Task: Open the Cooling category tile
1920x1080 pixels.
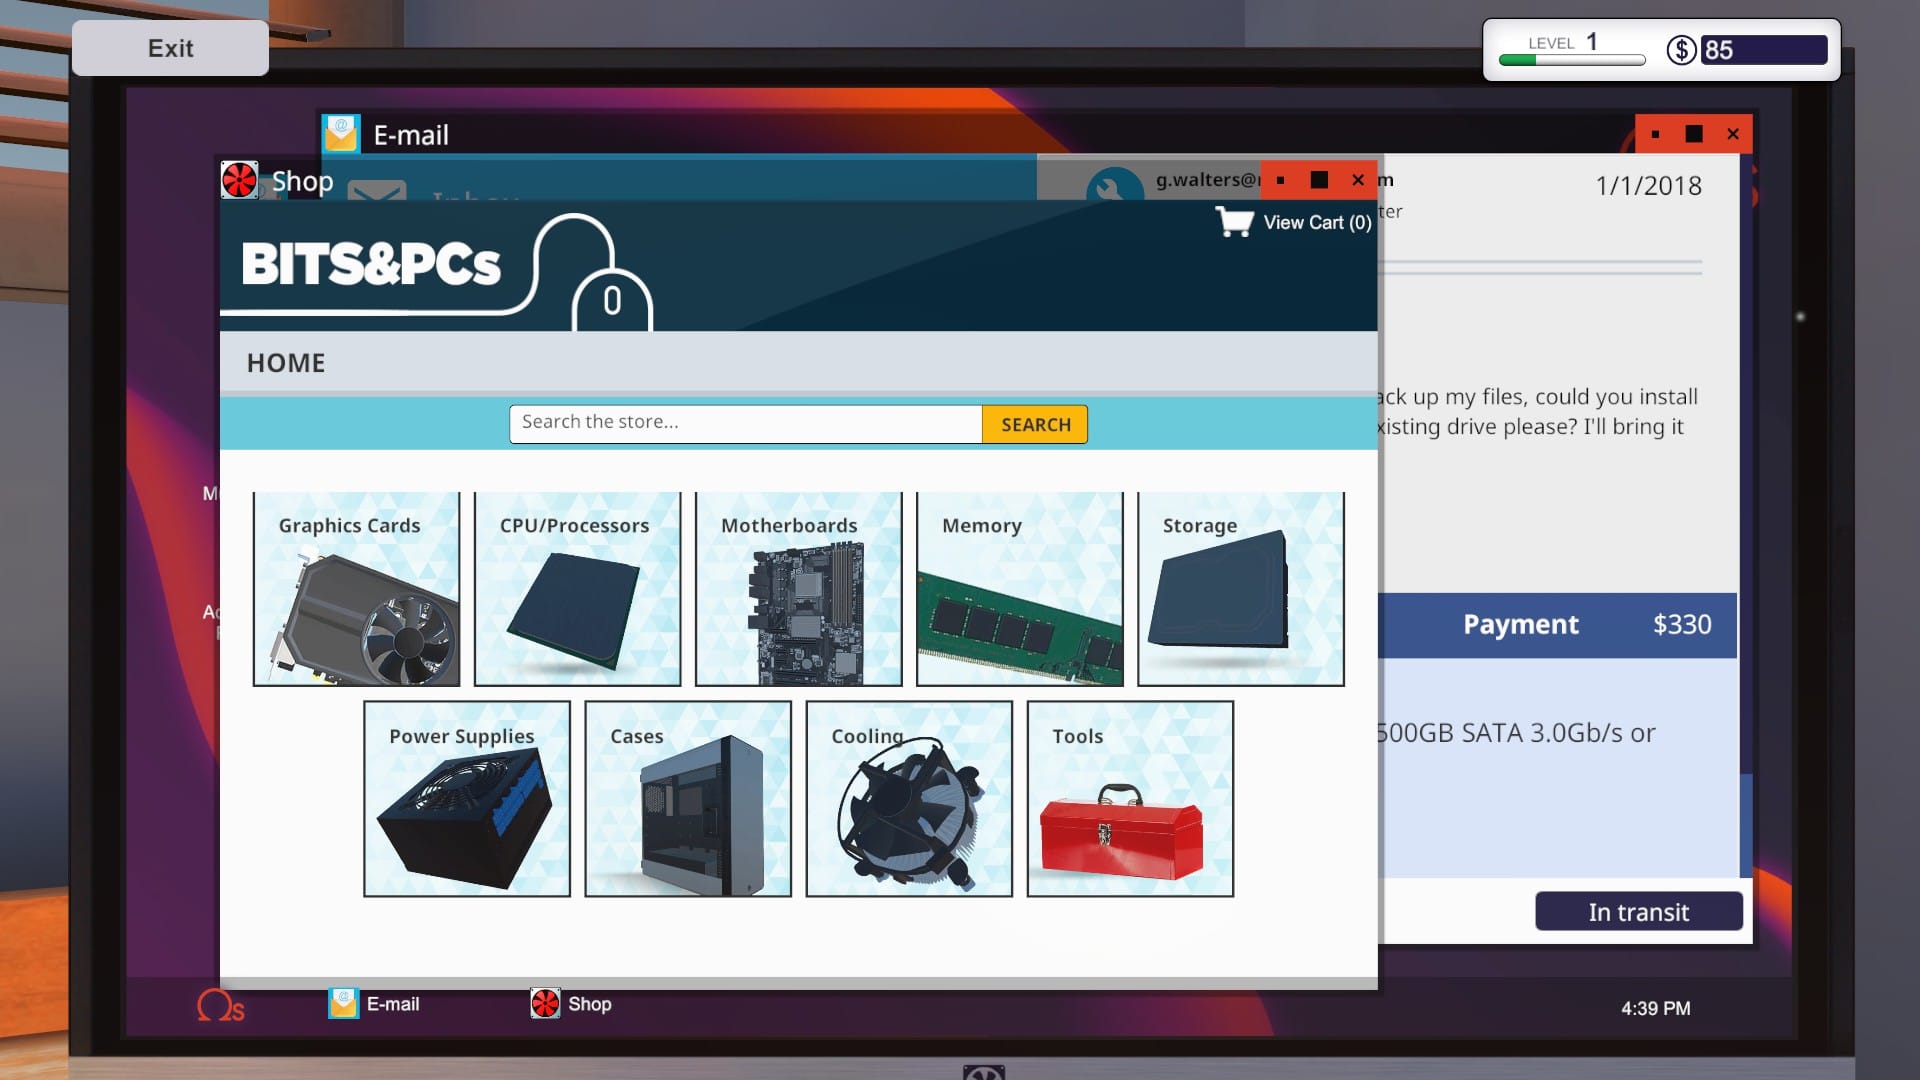Action: click(x=909, y=799)
